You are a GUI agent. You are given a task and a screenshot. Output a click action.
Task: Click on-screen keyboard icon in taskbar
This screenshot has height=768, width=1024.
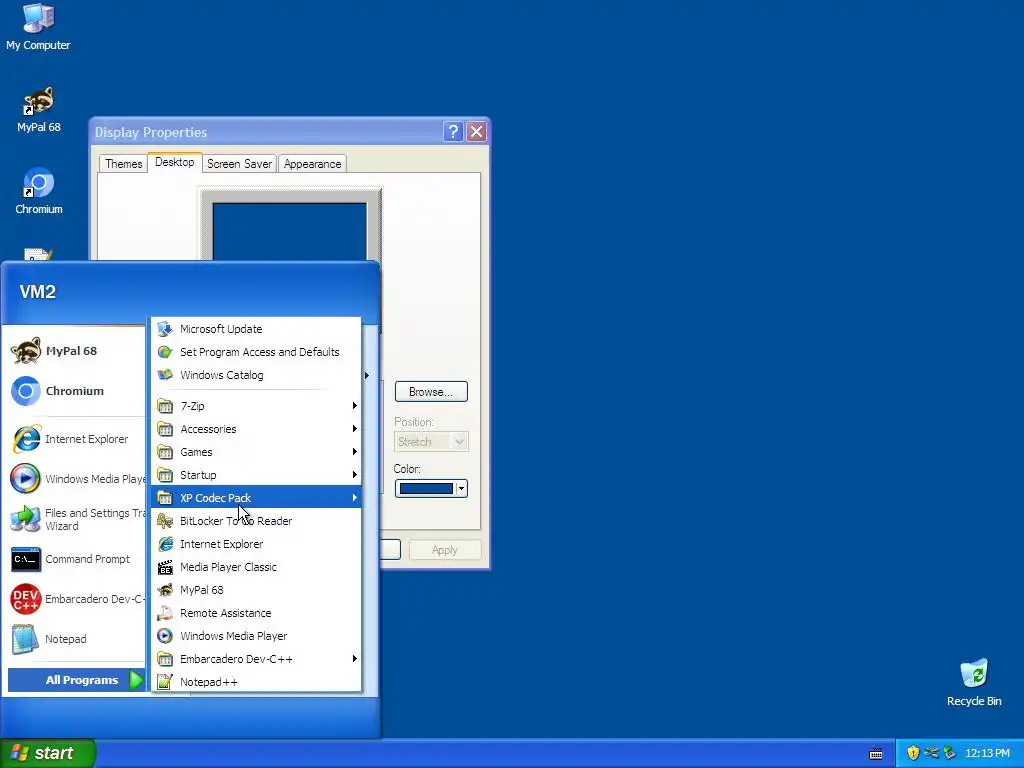(x=876, y=754)
